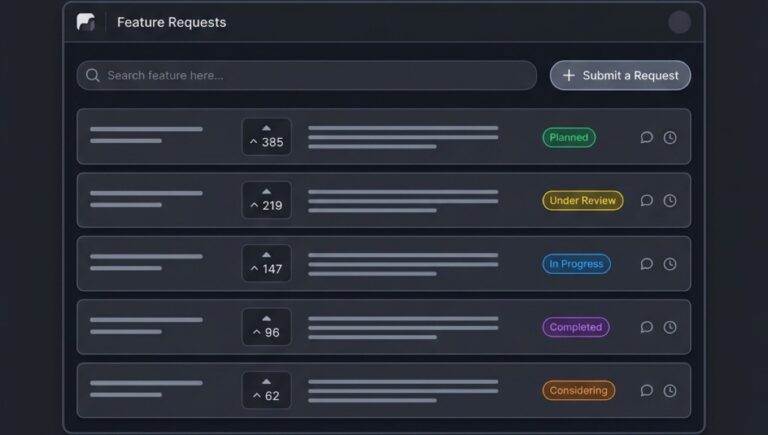
Task: Upvote the request with 385 votes
Action: [266, 137]
